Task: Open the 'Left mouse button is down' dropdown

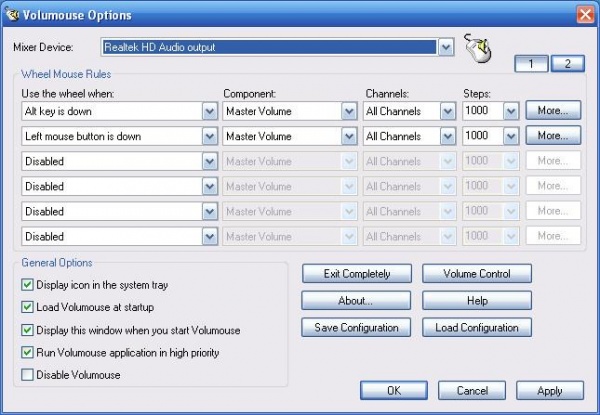Action: click(210, 136)
